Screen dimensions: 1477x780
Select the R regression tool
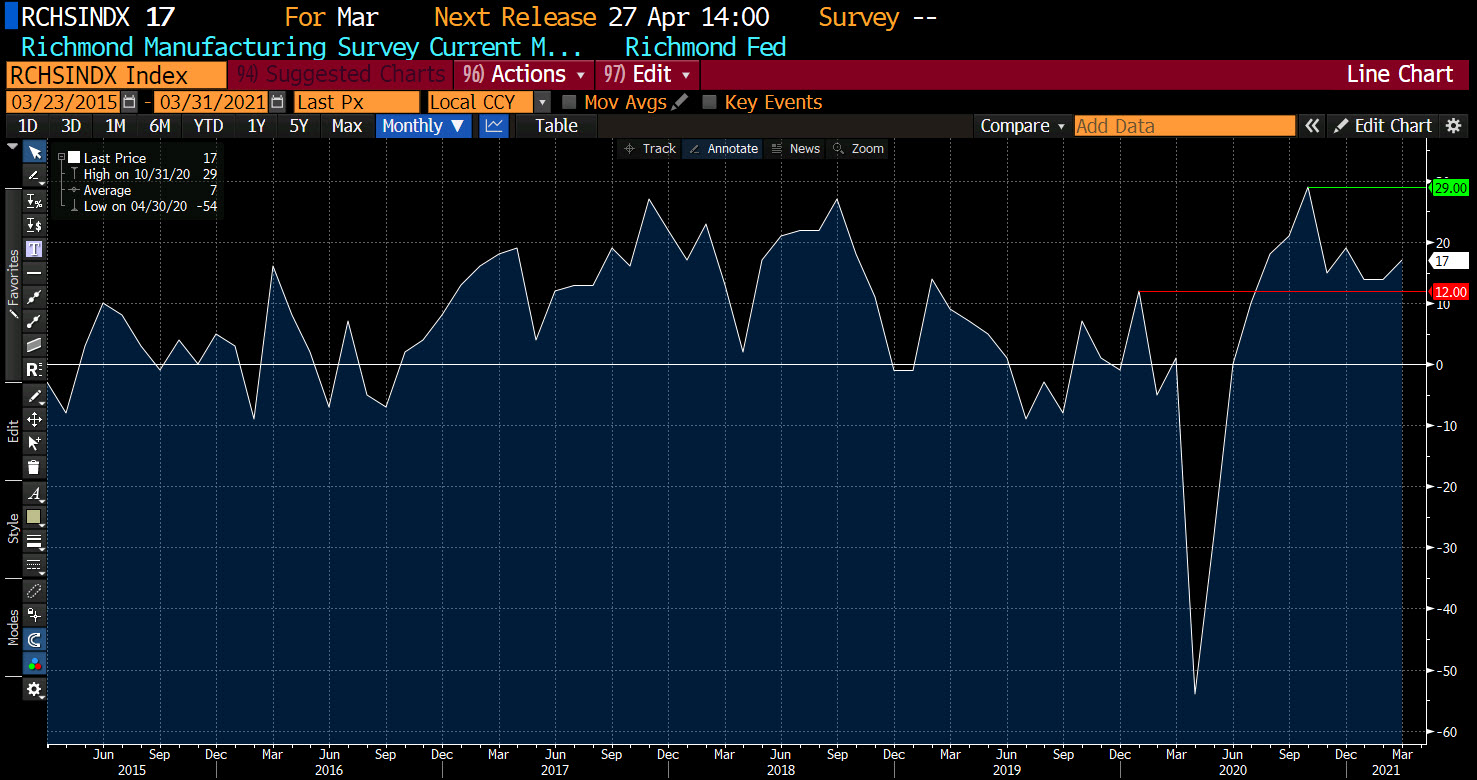[34, 369]
